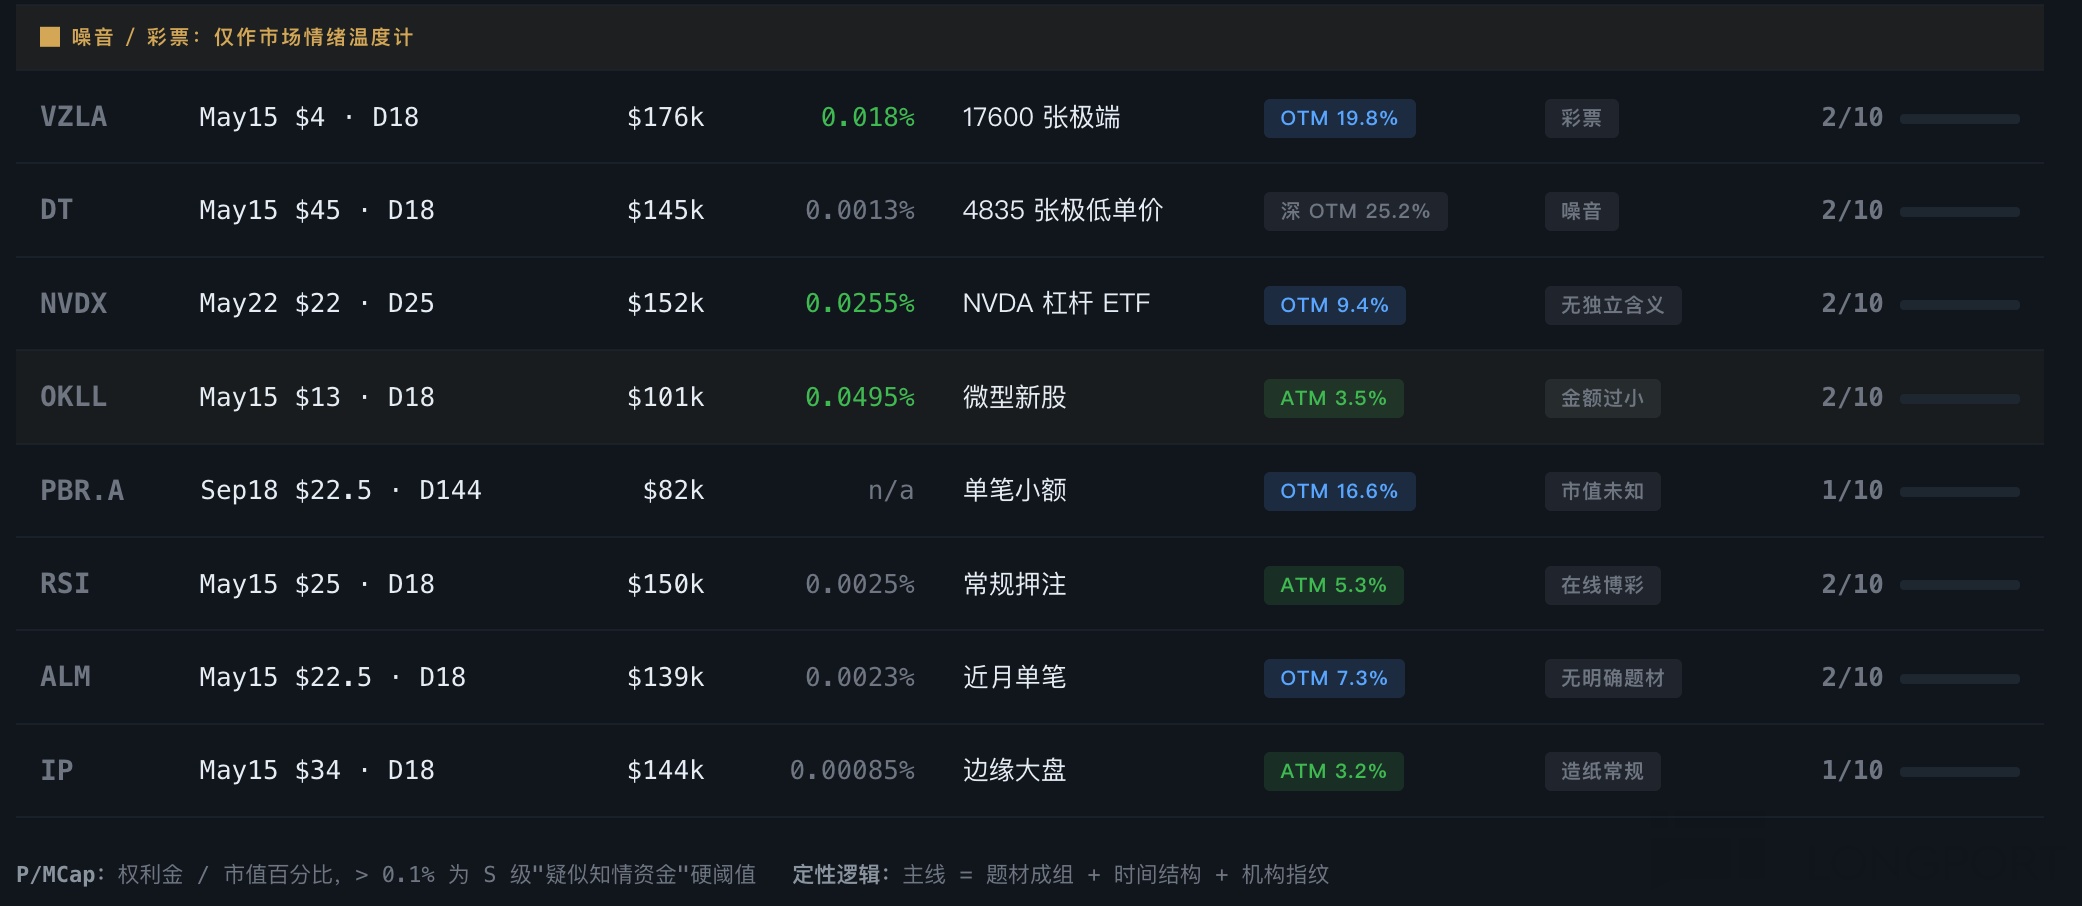Select the 无独立含义 tag
This screenshot has height=906, width=2082.
tap(1612, 305)
